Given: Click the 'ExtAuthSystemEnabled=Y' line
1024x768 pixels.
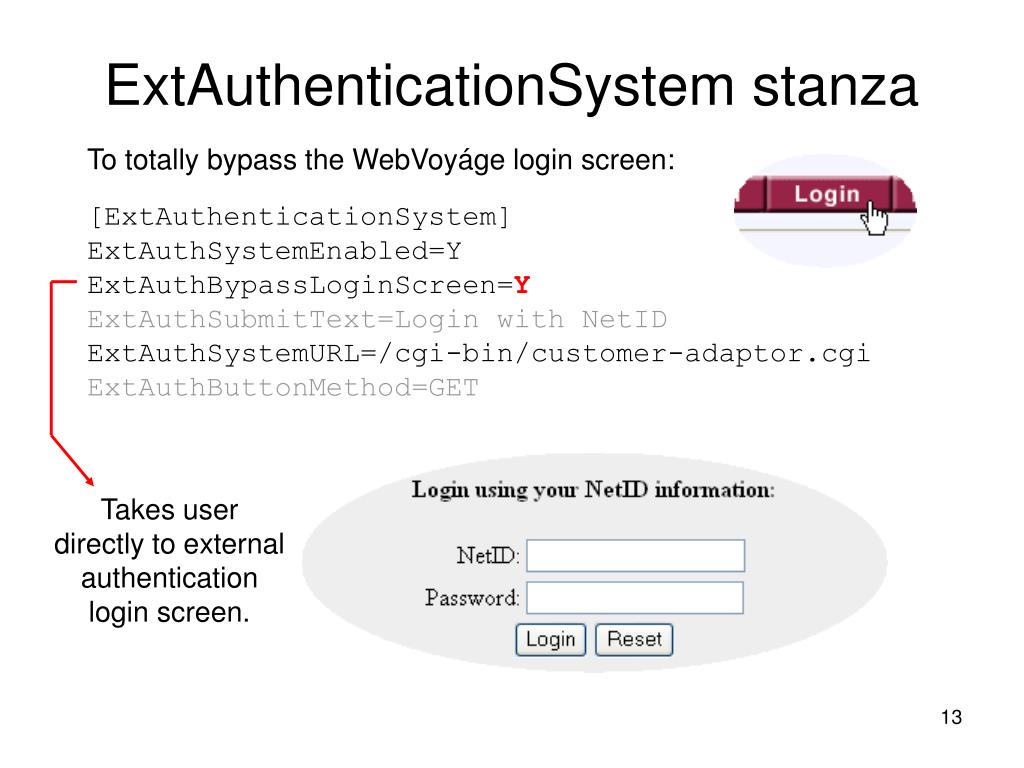Looking at the screenshot, I should [x=274, y=251].
